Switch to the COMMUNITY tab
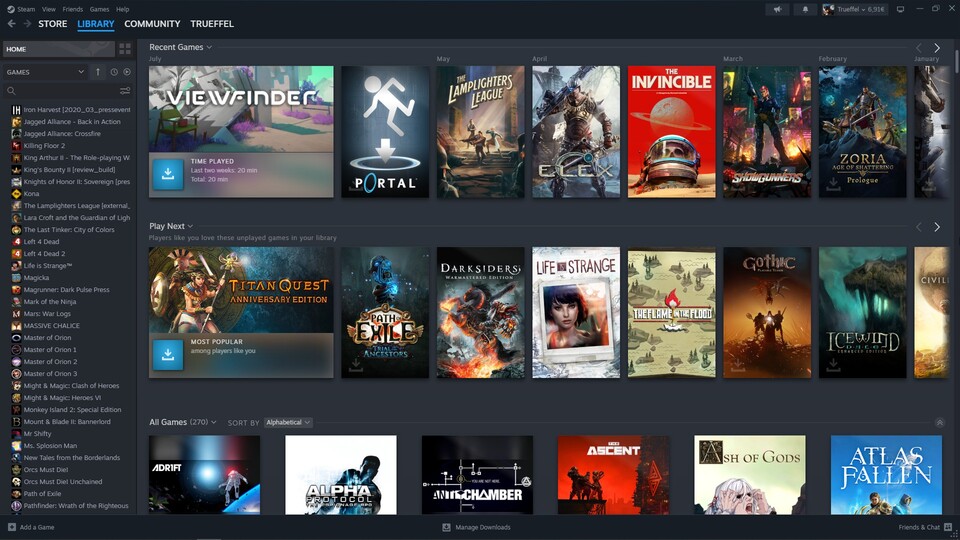 click(x=152, y=24)
